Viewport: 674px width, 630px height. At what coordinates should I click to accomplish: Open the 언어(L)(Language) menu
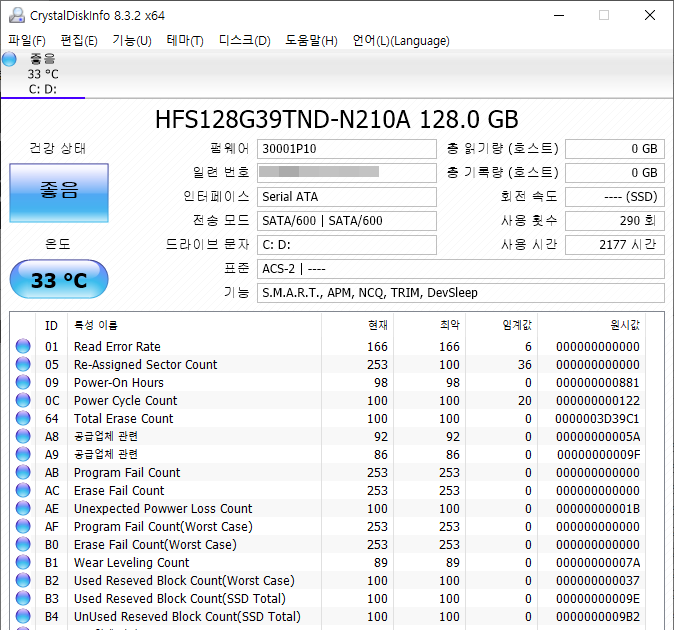pyautogui.click(x=401, y=40)
